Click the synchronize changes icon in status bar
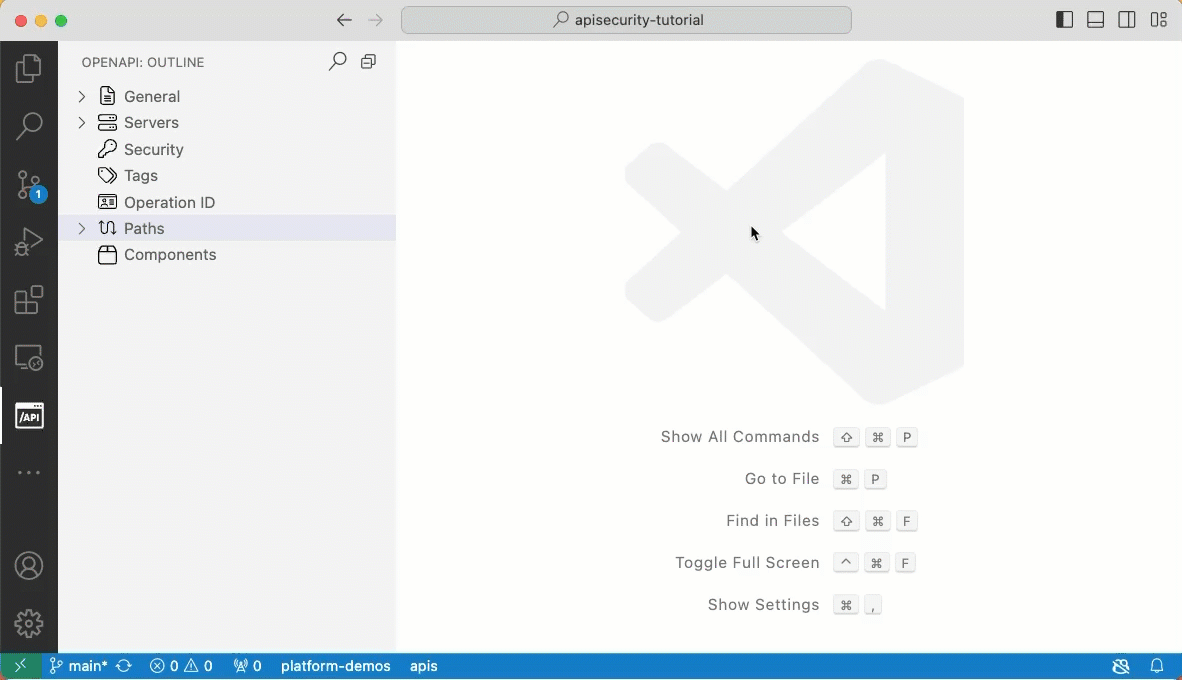 coord(124,666)
